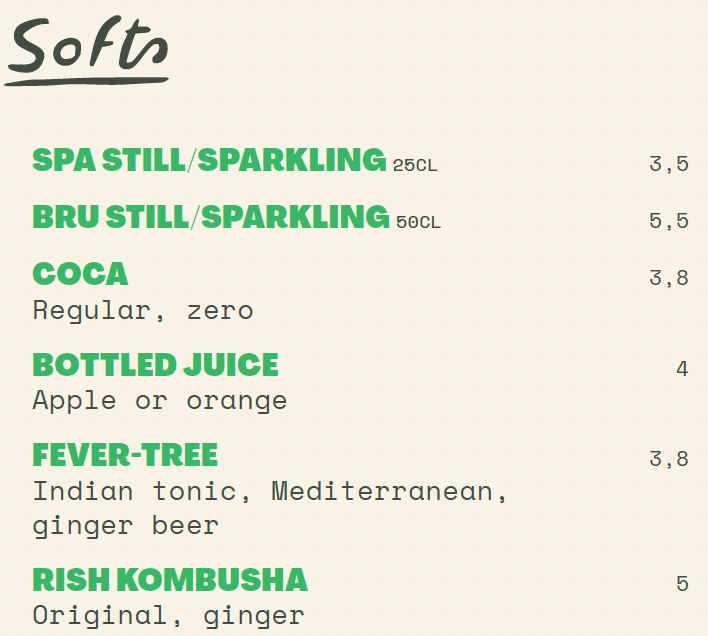
Task: Click the 50CL size label
Action: pyautogui.click(x=418, y=223)
